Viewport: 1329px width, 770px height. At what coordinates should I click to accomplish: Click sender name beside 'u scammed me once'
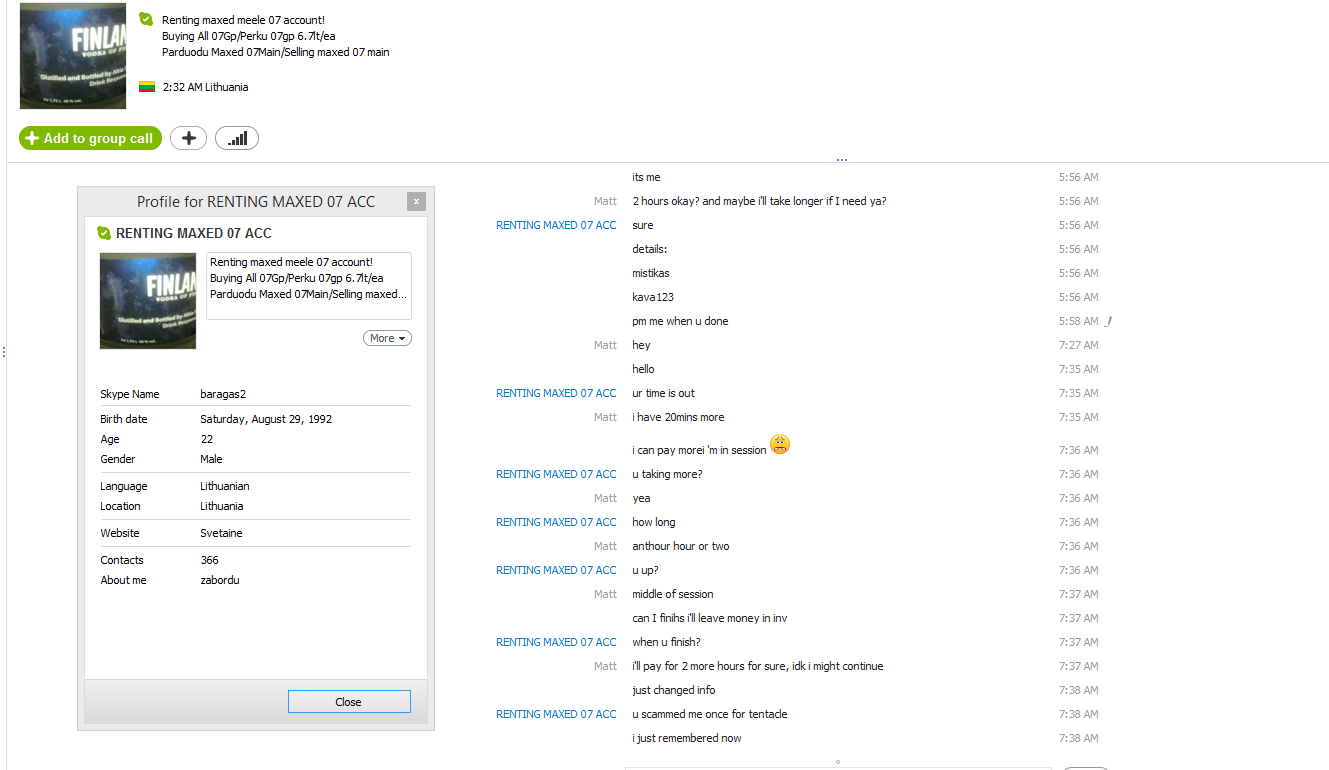(x=556, y=714)
